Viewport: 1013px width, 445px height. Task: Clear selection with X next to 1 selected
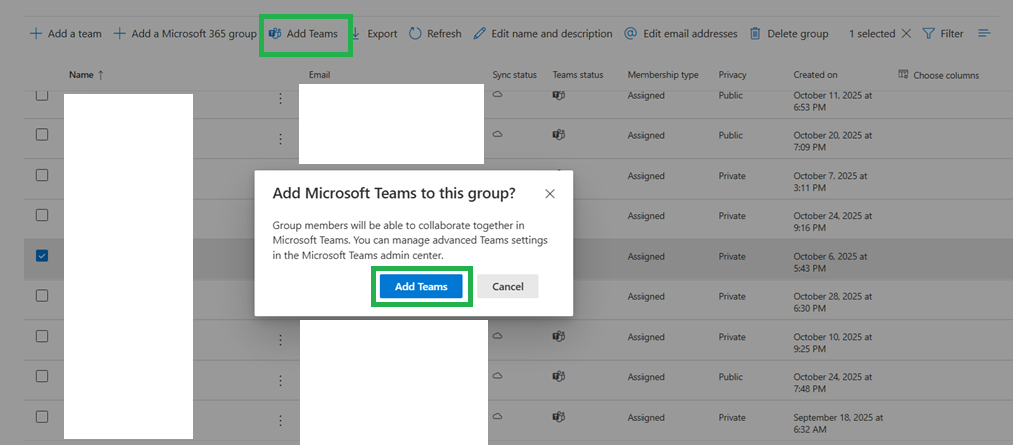click(x=906, y=34)
